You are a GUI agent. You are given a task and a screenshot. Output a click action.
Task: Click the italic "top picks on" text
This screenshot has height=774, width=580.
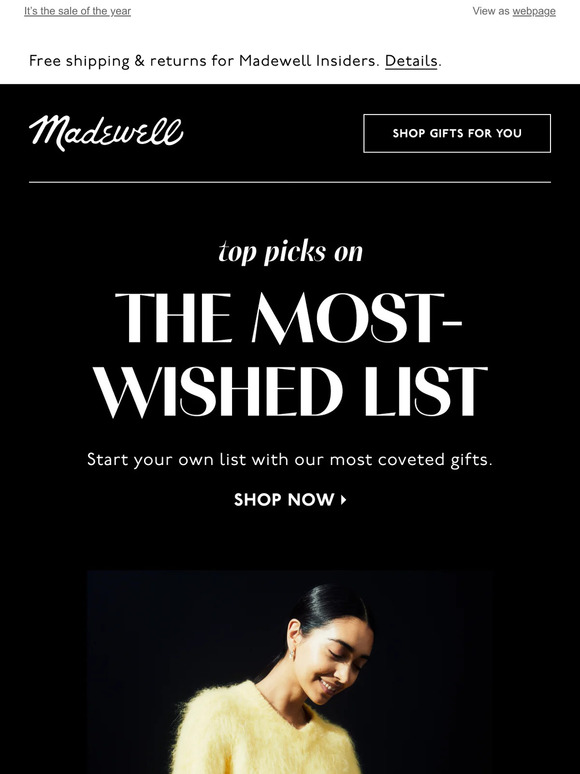[x=290, y=252]
